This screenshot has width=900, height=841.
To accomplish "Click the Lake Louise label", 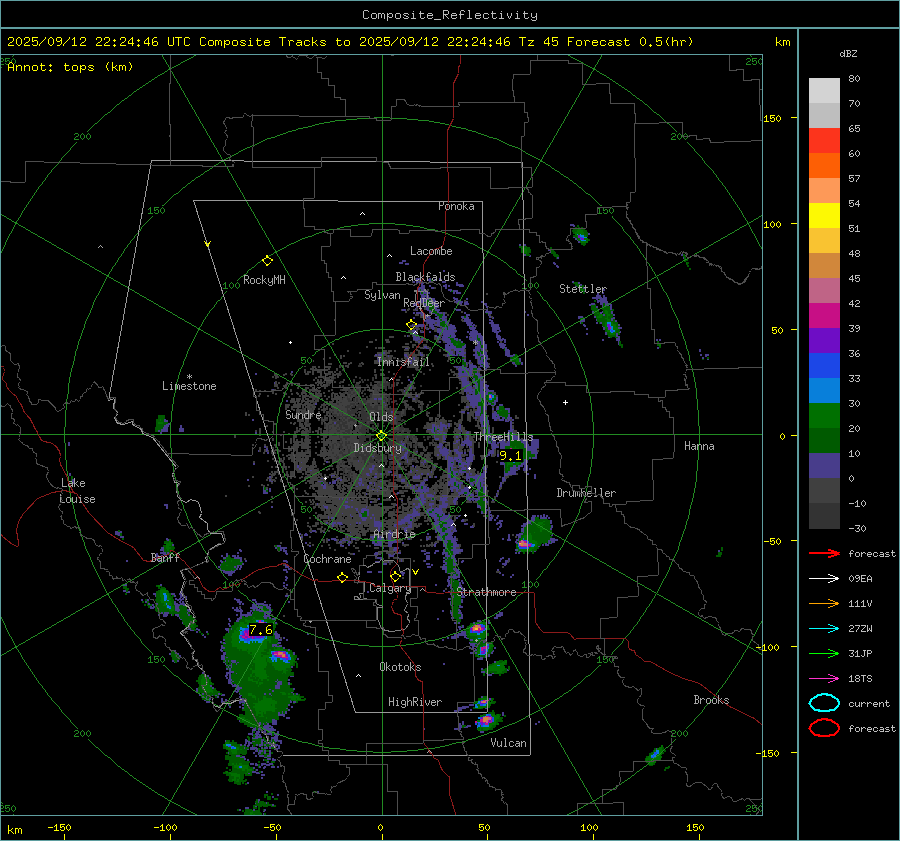I will (77, 491).
